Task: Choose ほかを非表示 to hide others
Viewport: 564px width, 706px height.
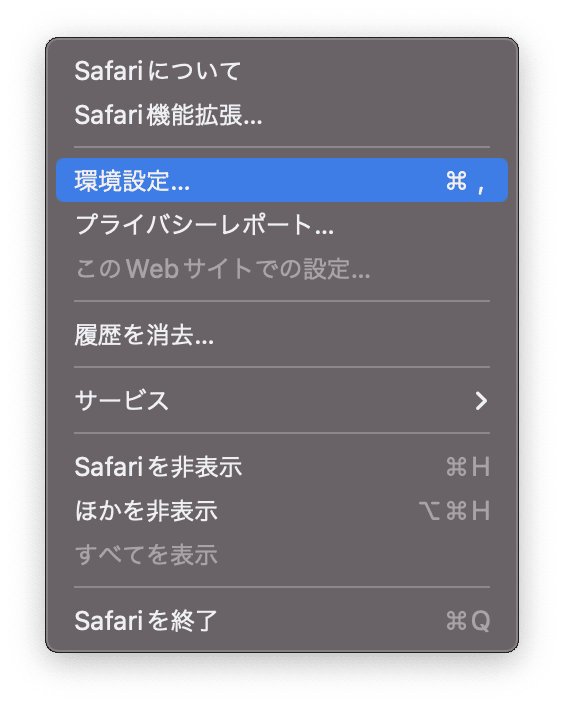Action: [282, 511]
